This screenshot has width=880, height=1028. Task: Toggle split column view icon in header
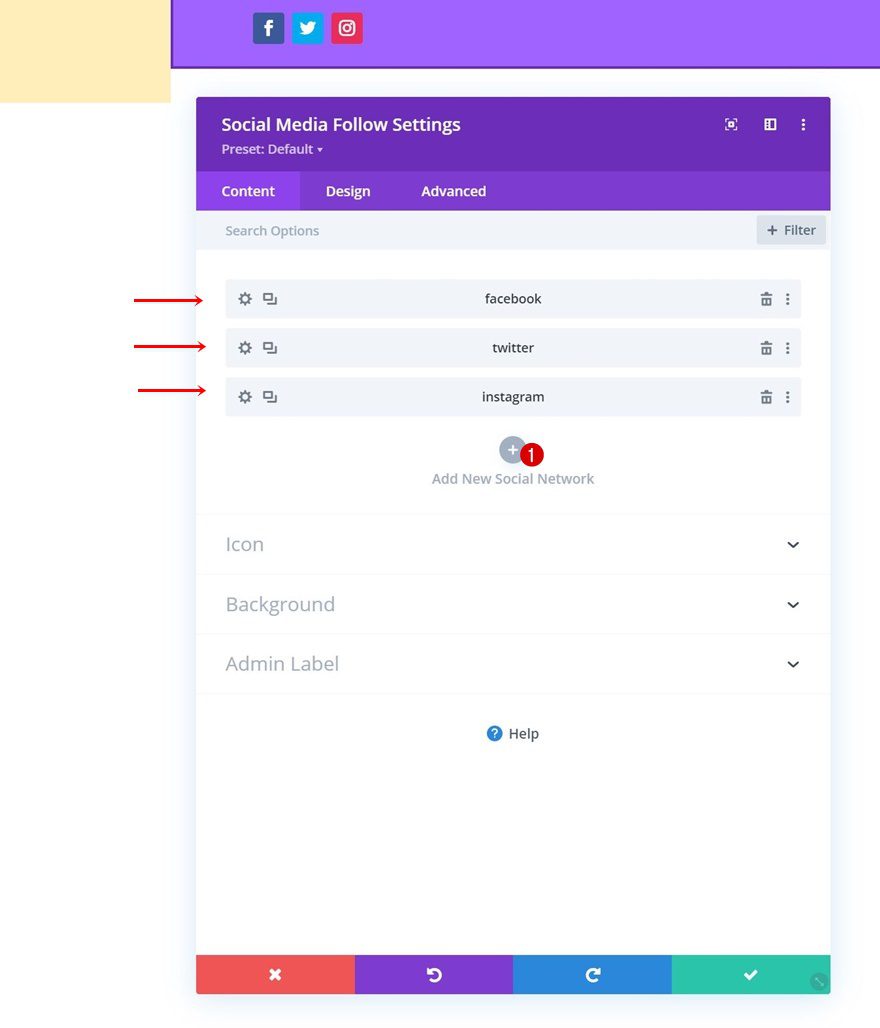(x=770, y=125)
